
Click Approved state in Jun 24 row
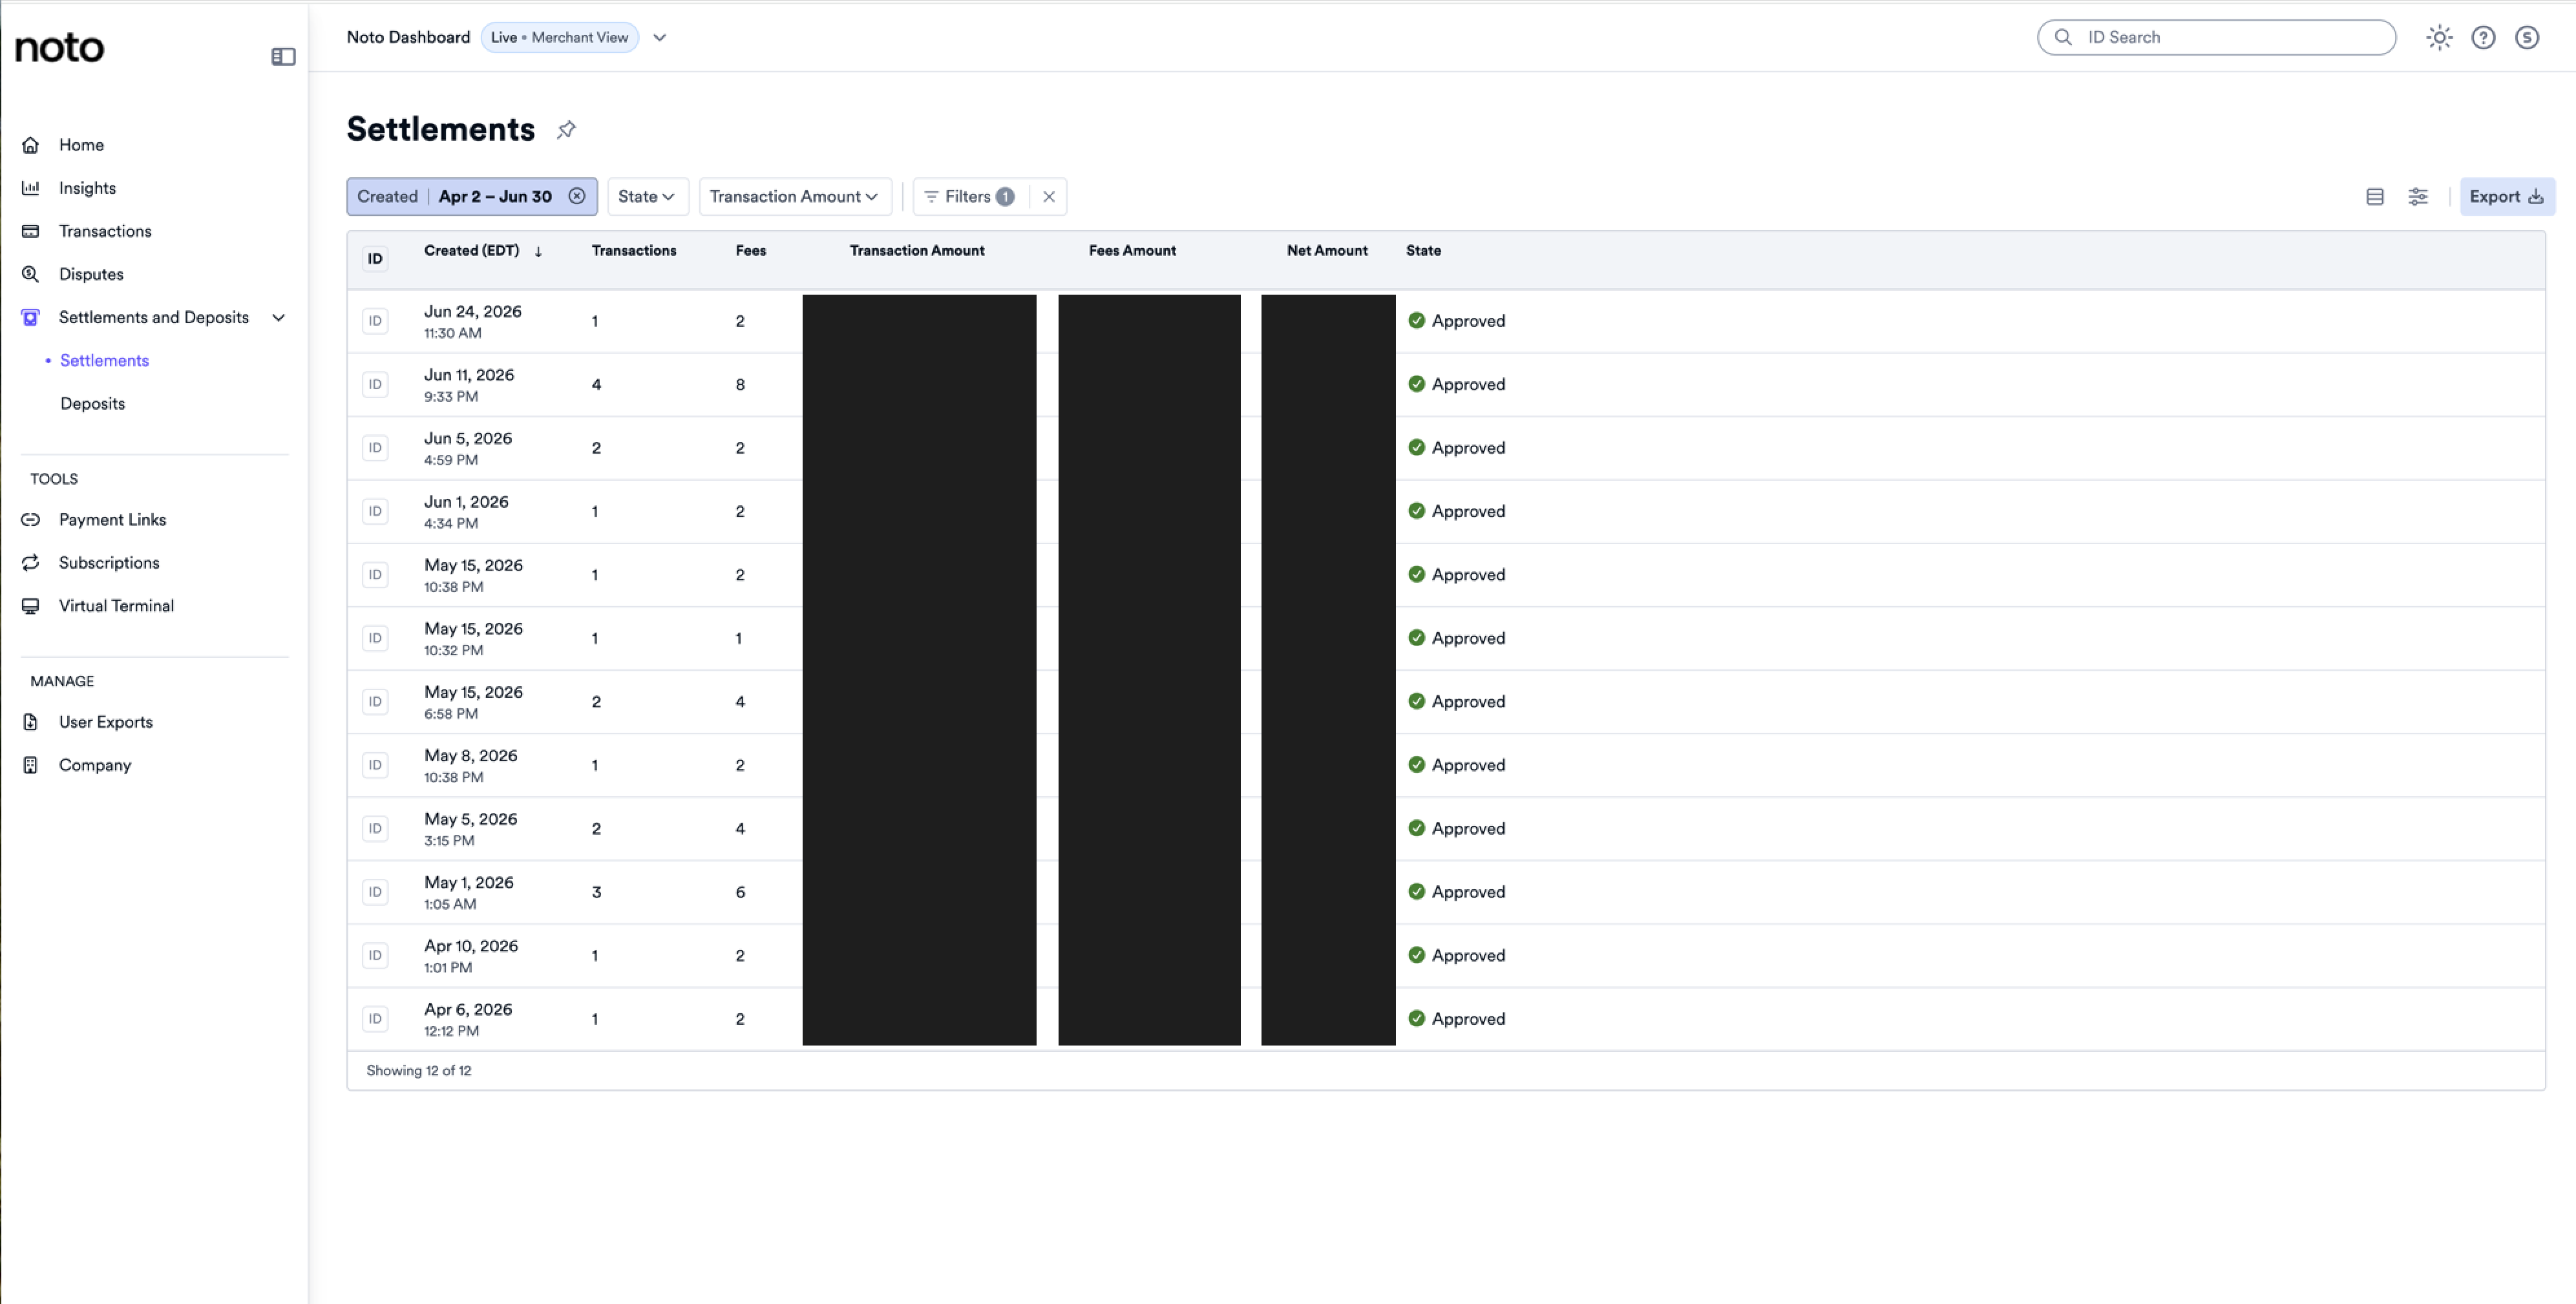pyautogui.click(x=1457, y=321)
